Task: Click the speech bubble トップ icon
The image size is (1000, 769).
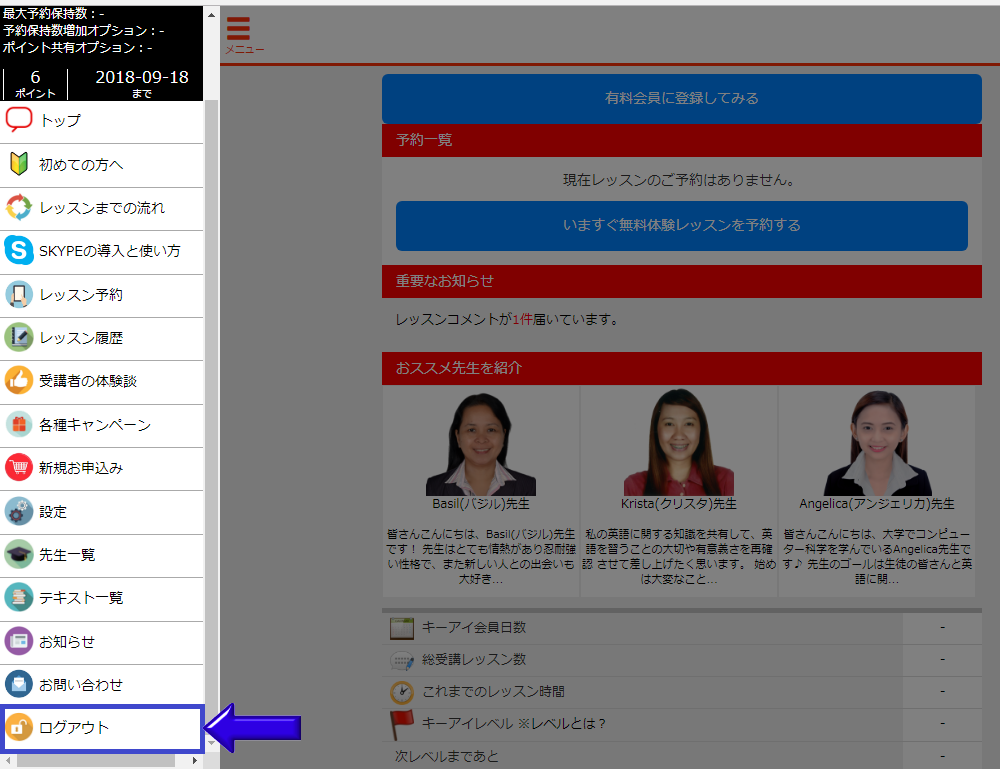Action: pos(18,119)
